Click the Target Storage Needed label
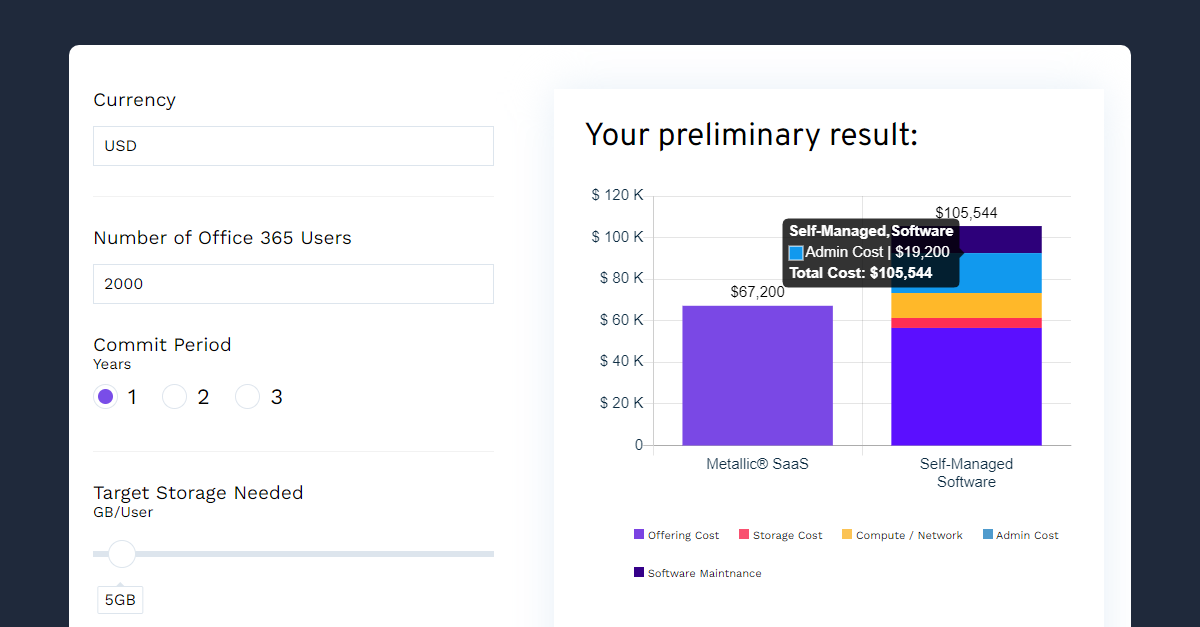The width and height of the screenshot is (1200, 627). [198, 493]
